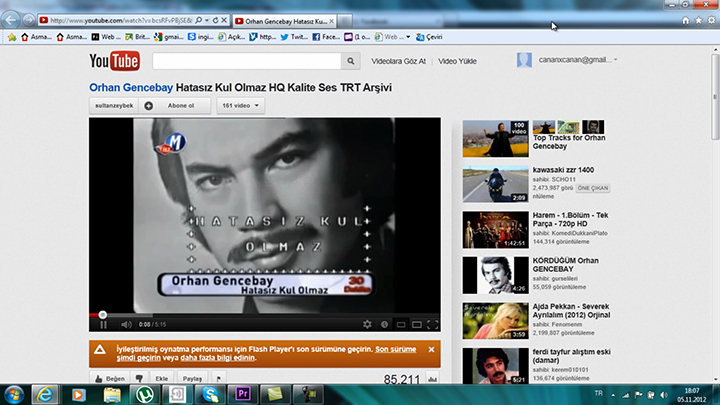The image size is (720, 405).
Task: Enter fullscreen video mode
Action: click(433, 325)
